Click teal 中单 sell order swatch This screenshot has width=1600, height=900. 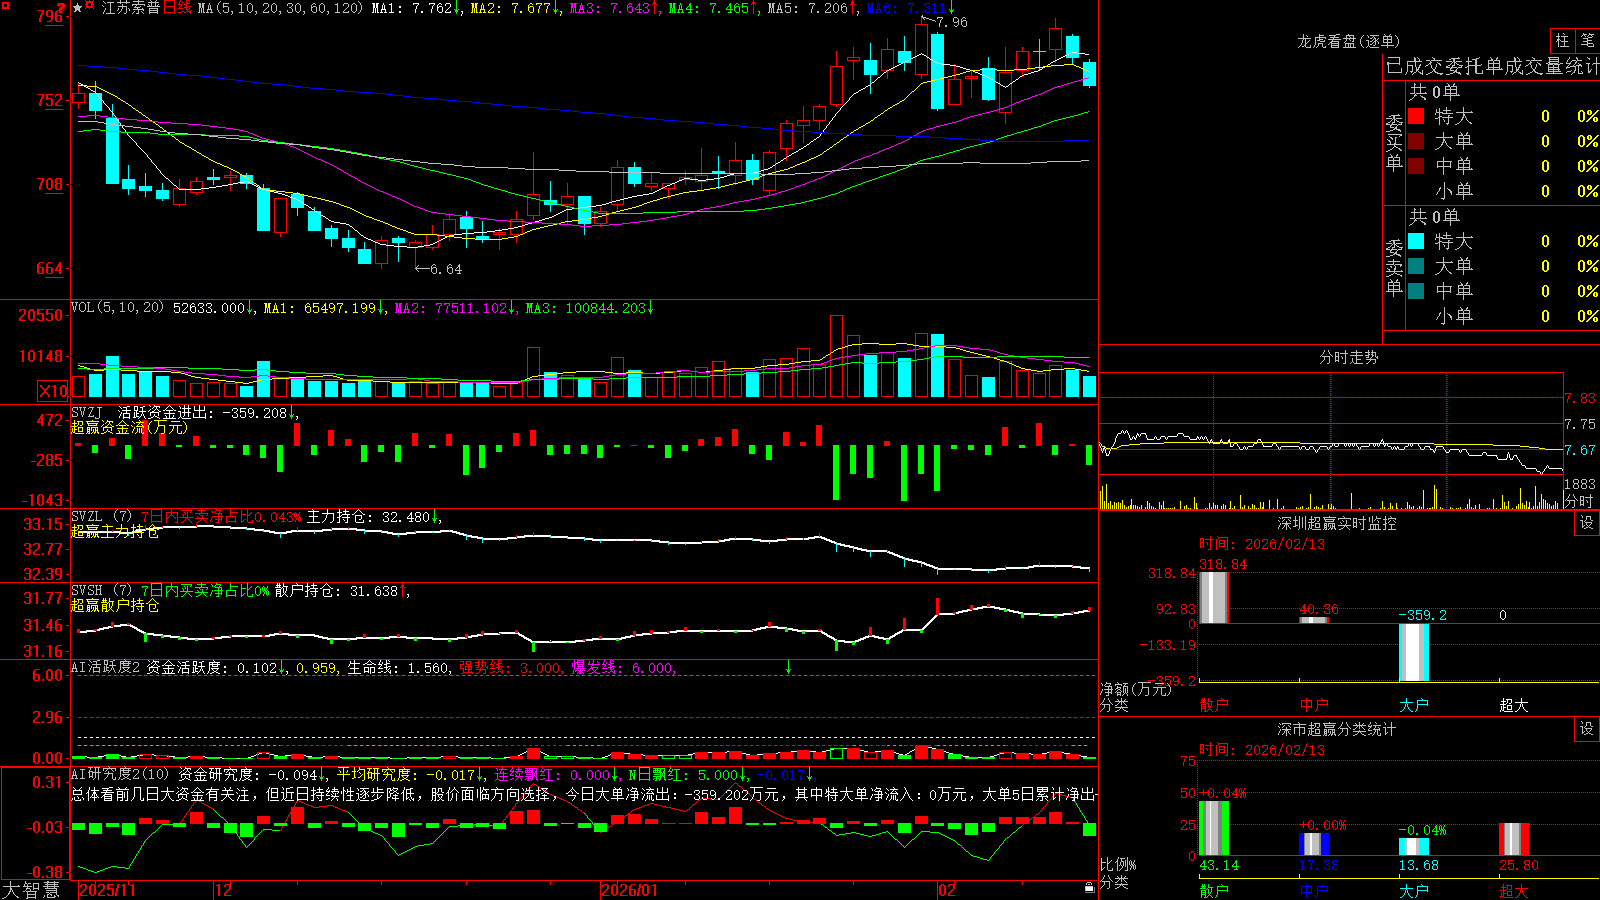1416,291
